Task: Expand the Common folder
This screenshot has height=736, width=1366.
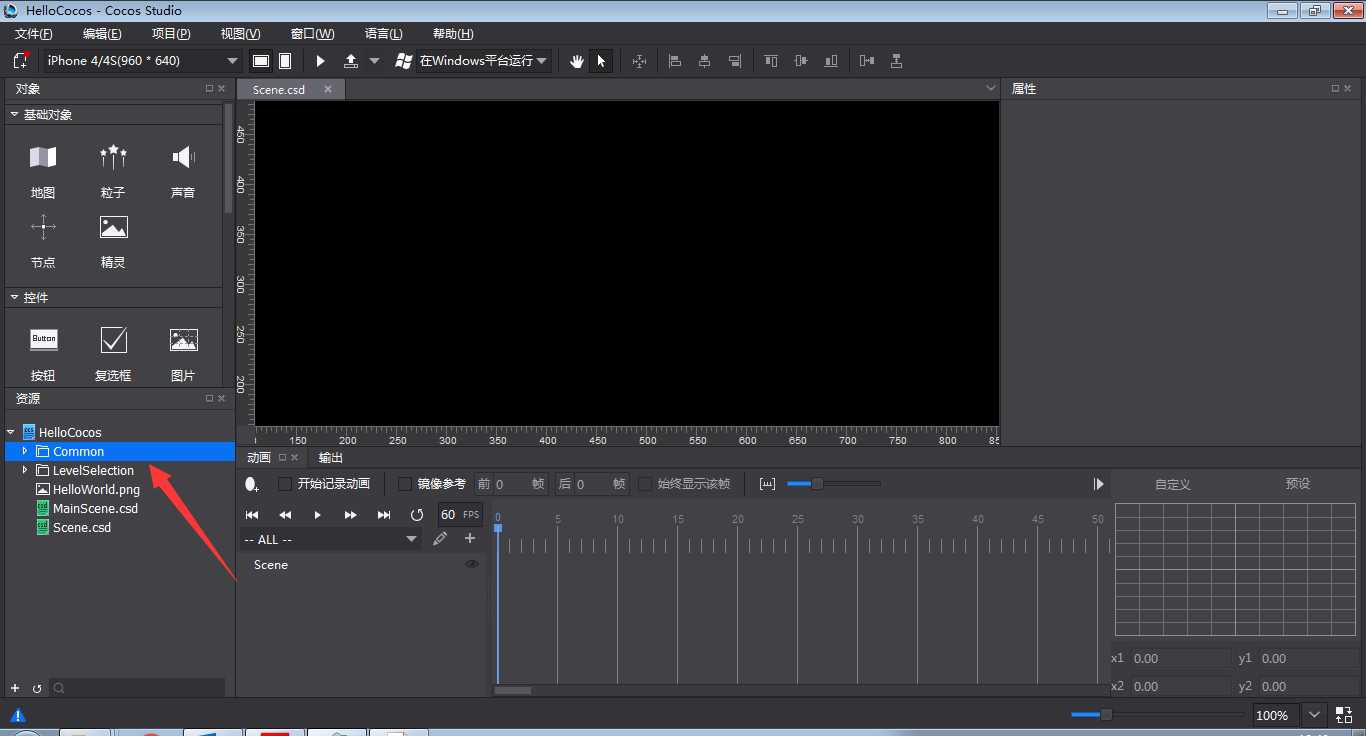Action: (x=25, y=451)
